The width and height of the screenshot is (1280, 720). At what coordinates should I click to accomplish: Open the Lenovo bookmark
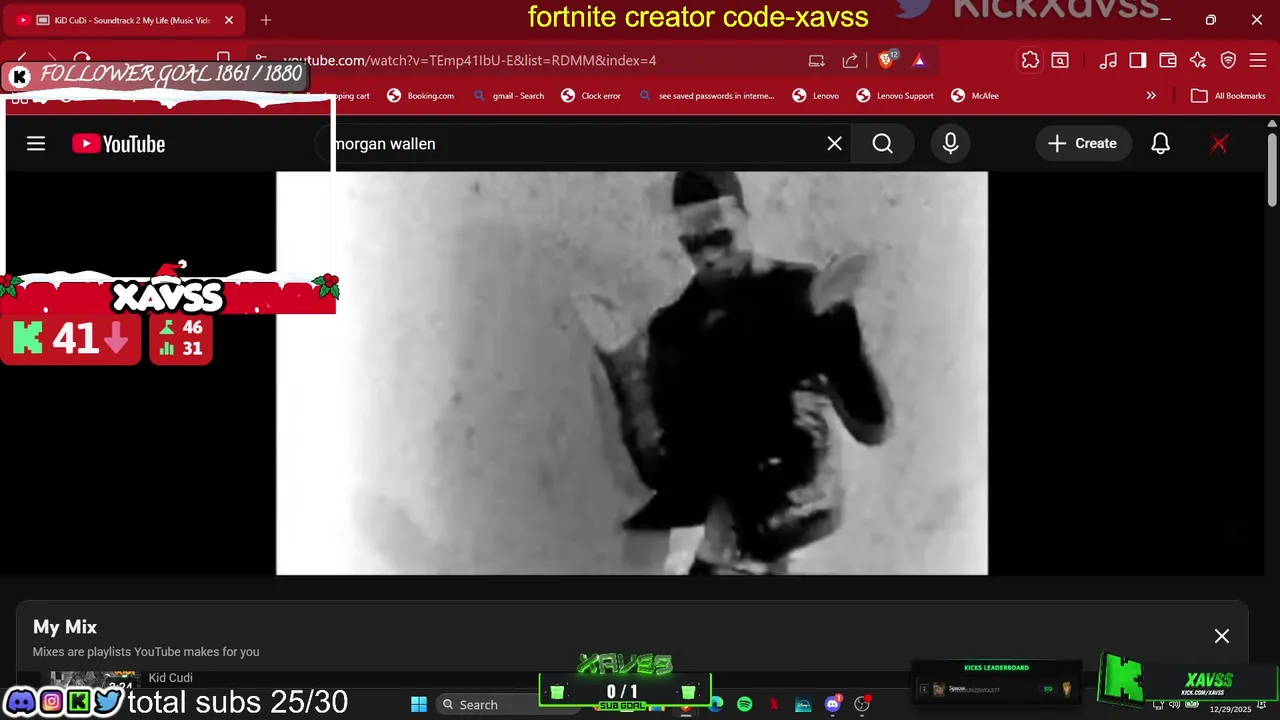(x=816, y=96)
